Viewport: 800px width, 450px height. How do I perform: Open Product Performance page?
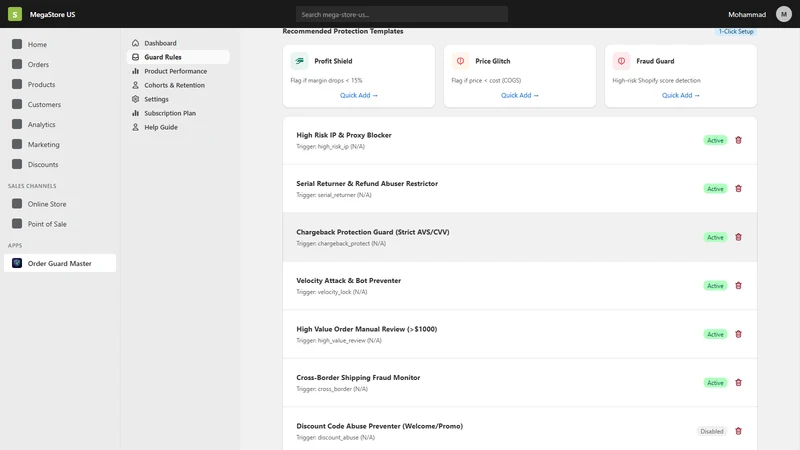pyautogui.click(x=178, y=71)
